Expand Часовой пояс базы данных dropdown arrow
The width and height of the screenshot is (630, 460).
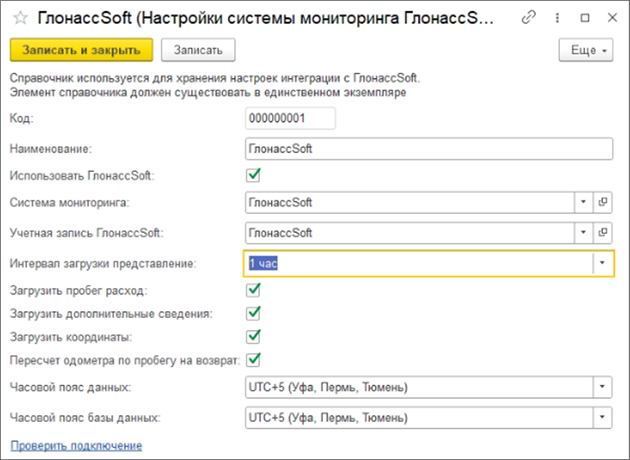pyautogui.click(x=602, y=417)
